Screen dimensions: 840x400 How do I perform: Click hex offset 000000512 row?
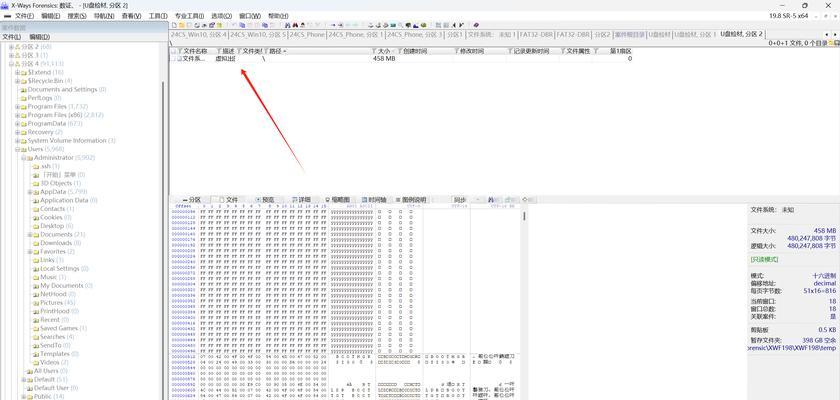[184, 357]
